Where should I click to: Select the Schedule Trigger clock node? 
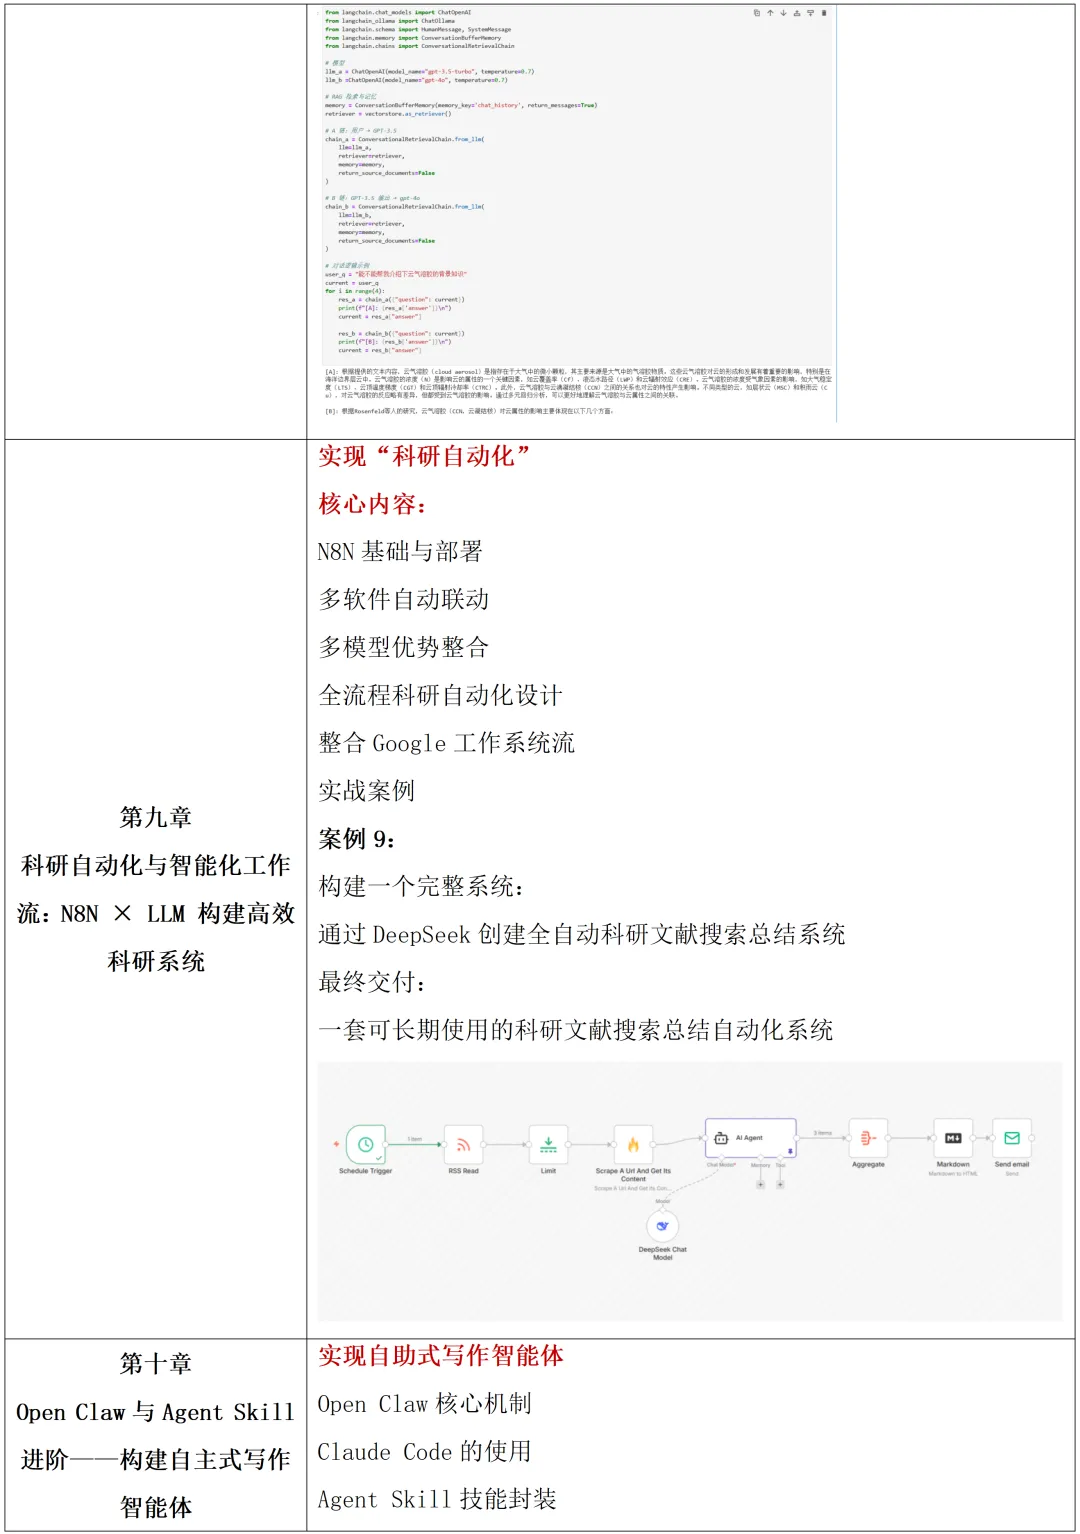365,1144
